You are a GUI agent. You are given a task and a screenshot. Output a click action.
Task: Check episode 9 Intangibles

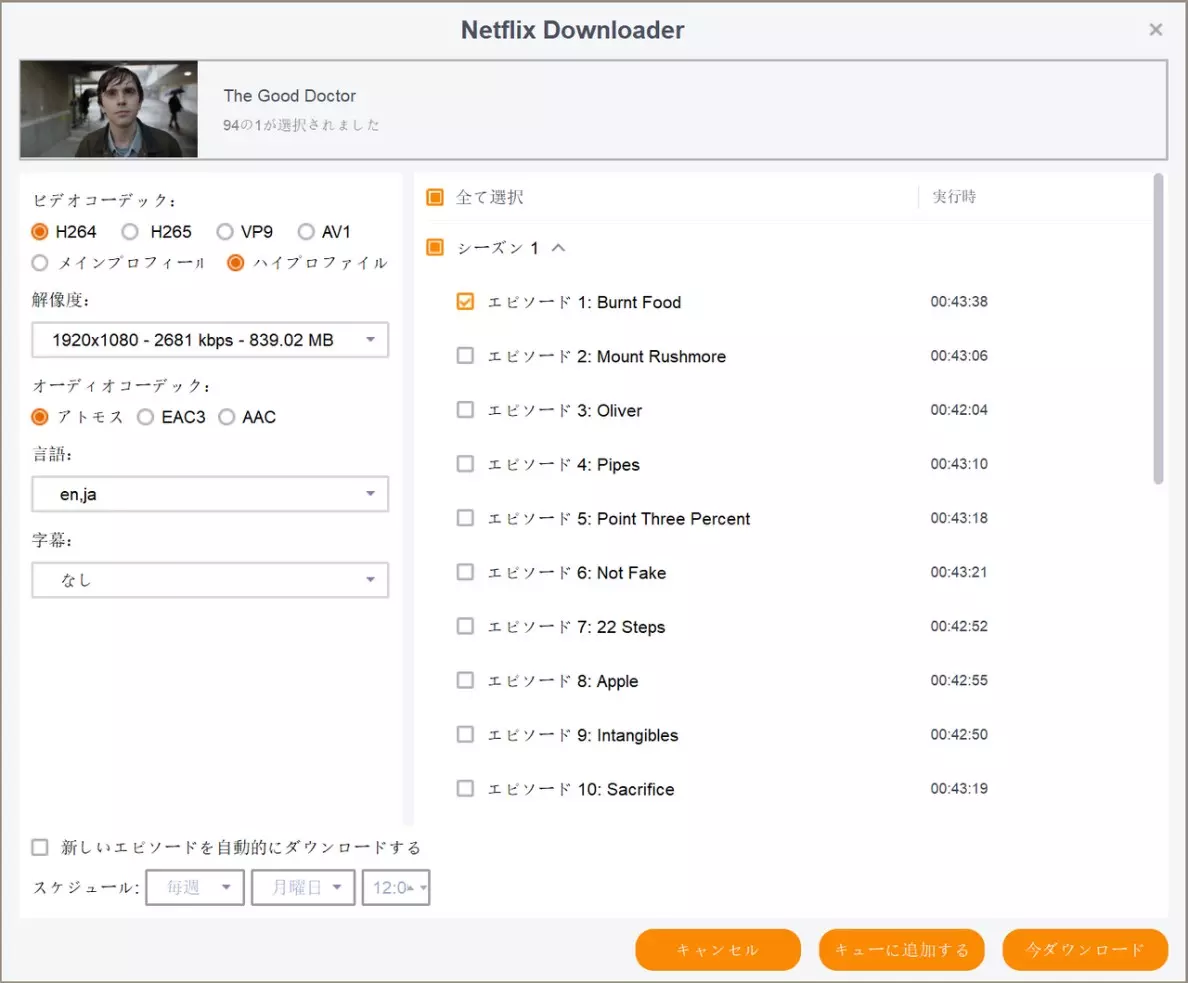tap(465, 734)
